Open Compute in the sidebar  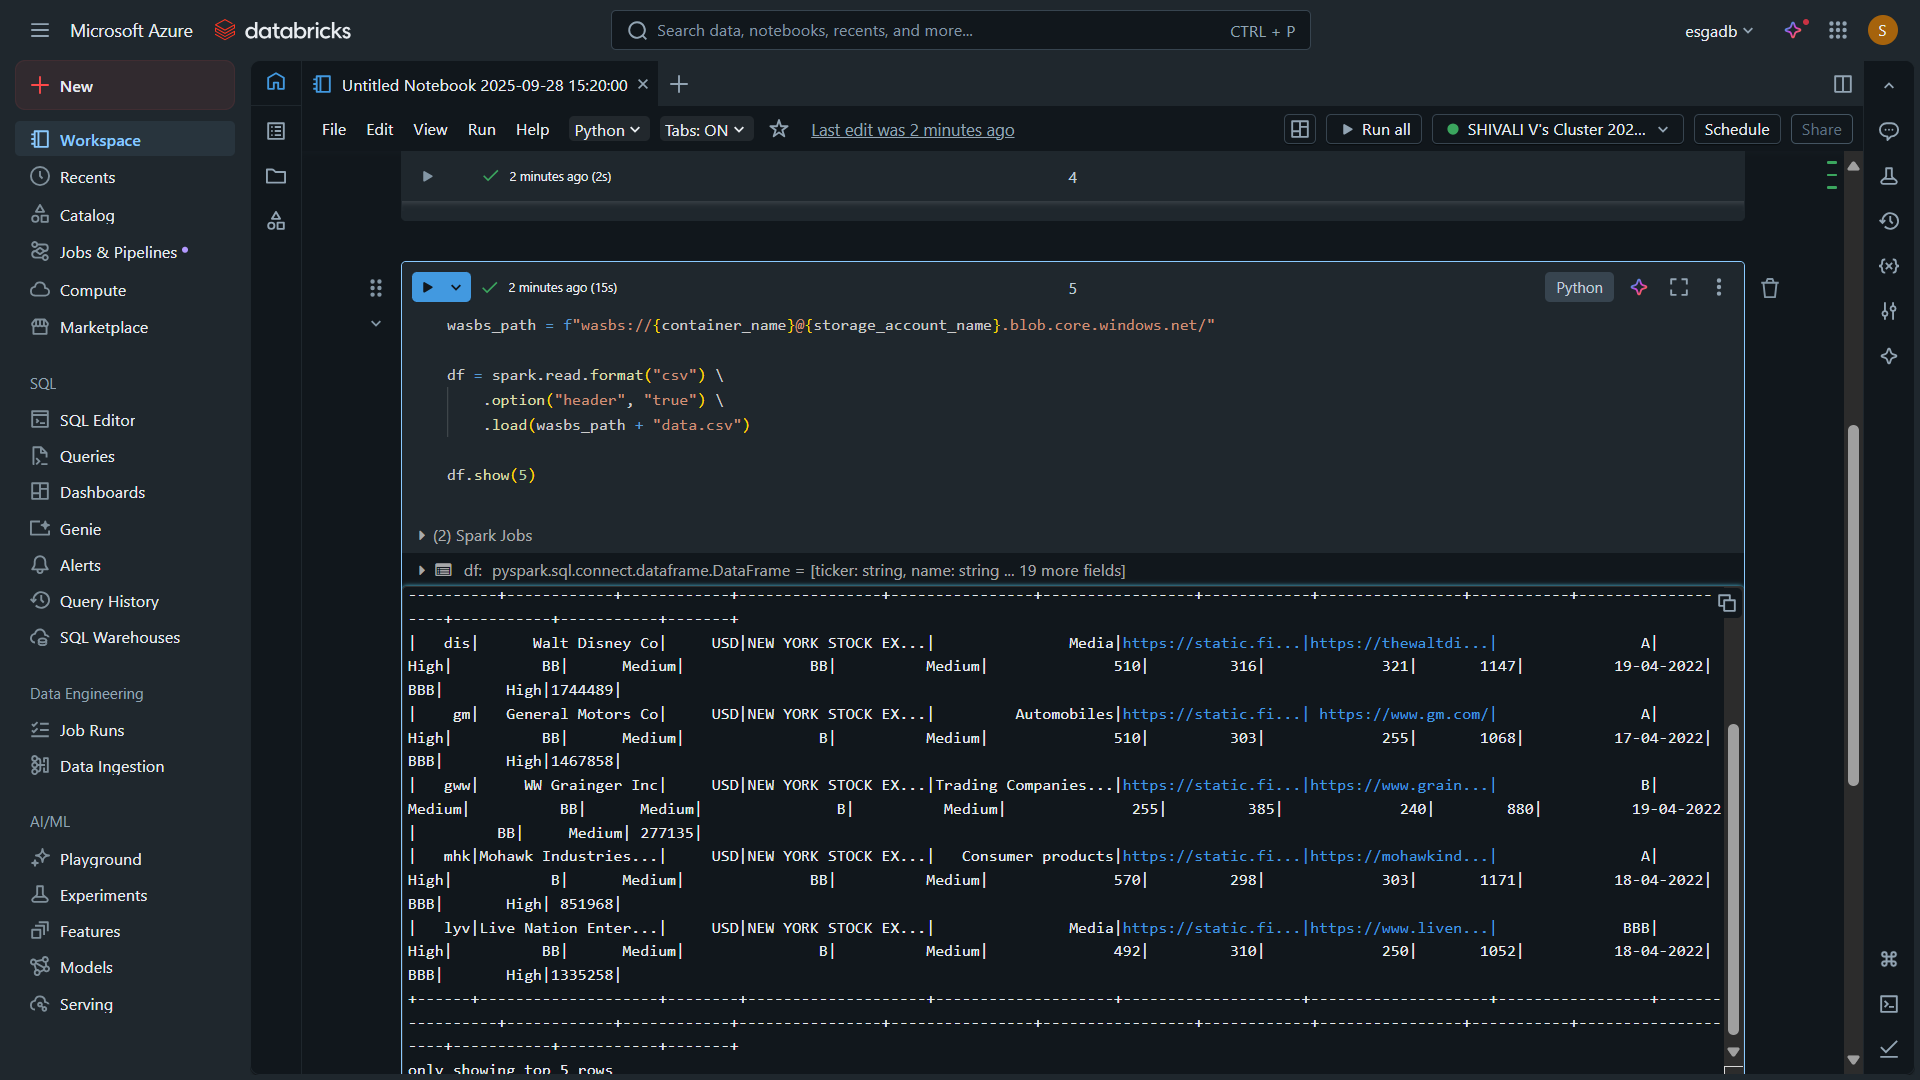(x=125, y=290)
